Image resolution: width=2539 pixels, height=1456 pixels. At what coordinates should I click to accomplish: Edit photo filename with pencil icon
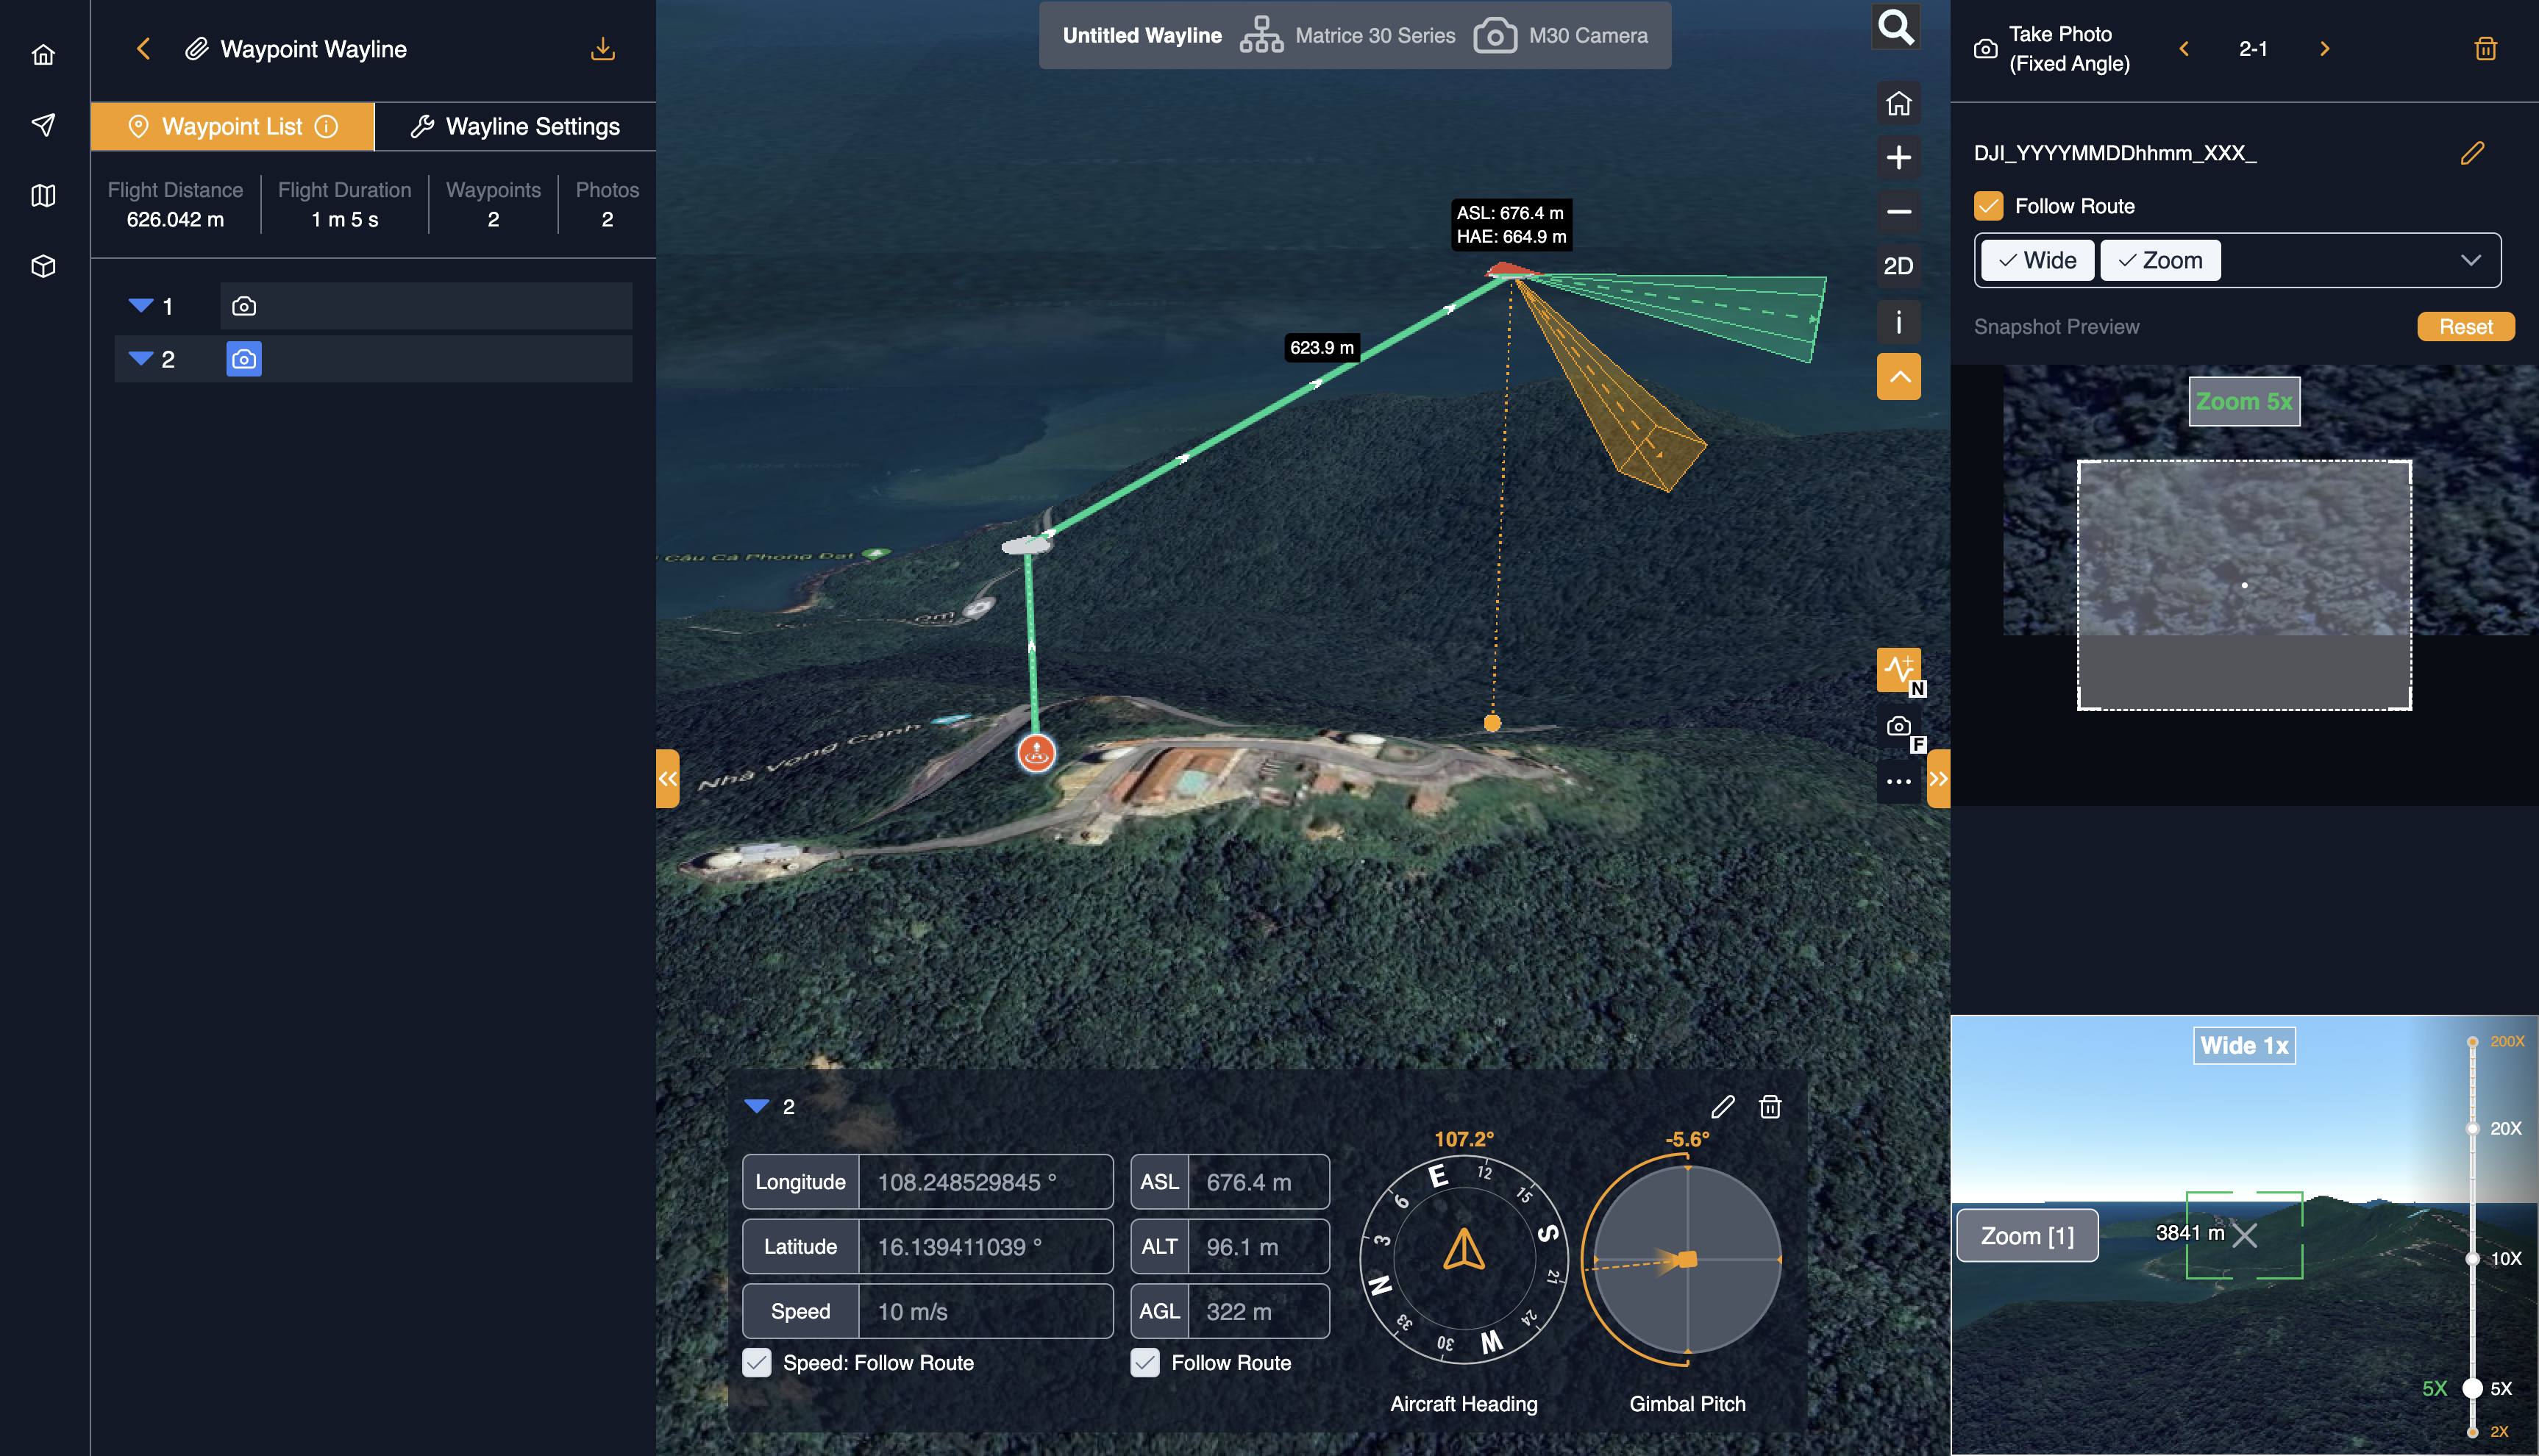click(x=2472, y=153)
